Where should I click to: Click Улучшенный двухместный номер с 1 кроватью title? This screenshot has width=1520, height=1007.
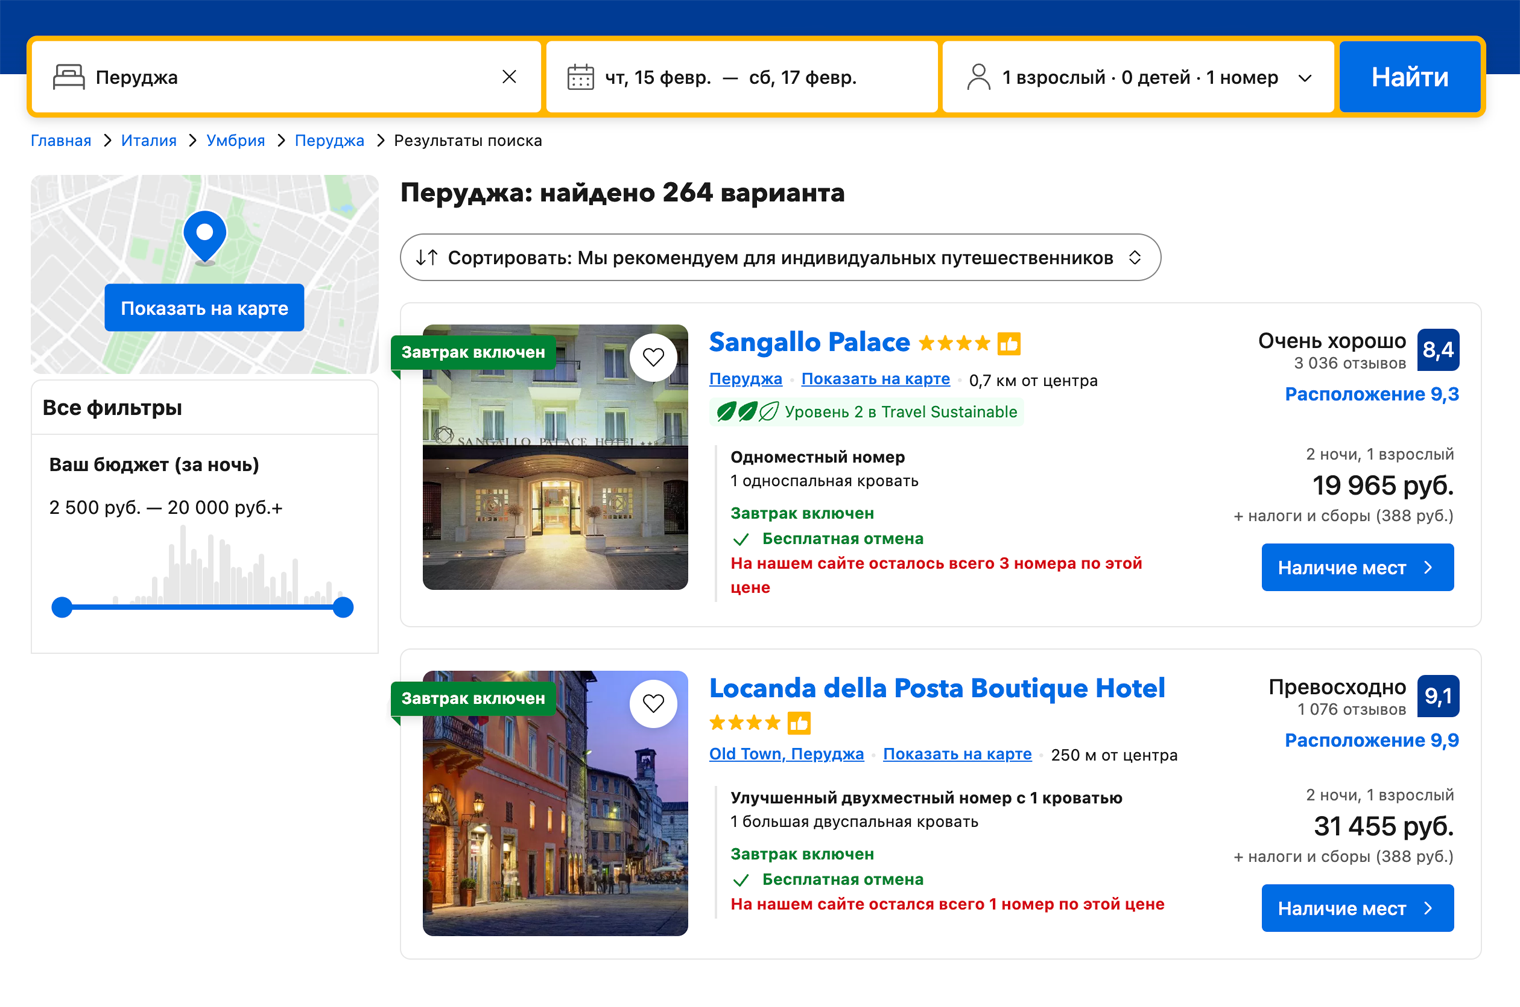(x=926, y=798)
